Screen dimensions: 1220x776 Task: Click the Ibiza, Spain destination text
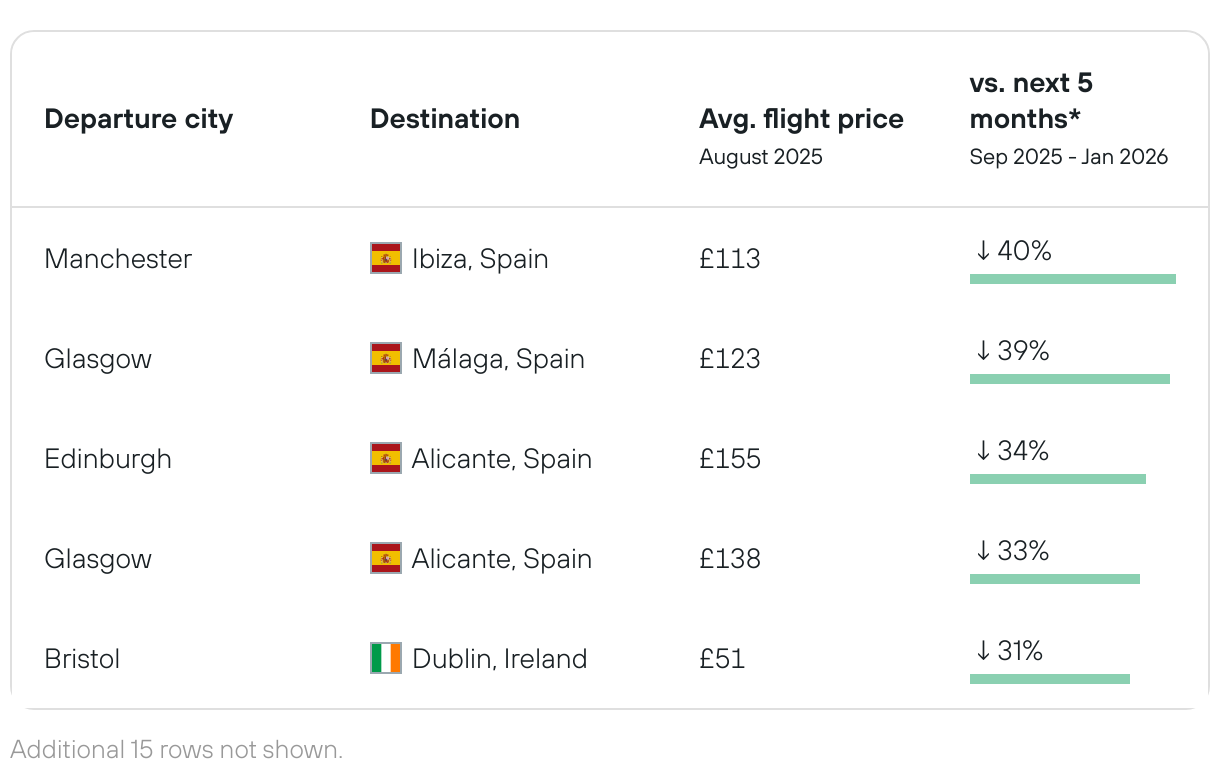click(480, 259)
